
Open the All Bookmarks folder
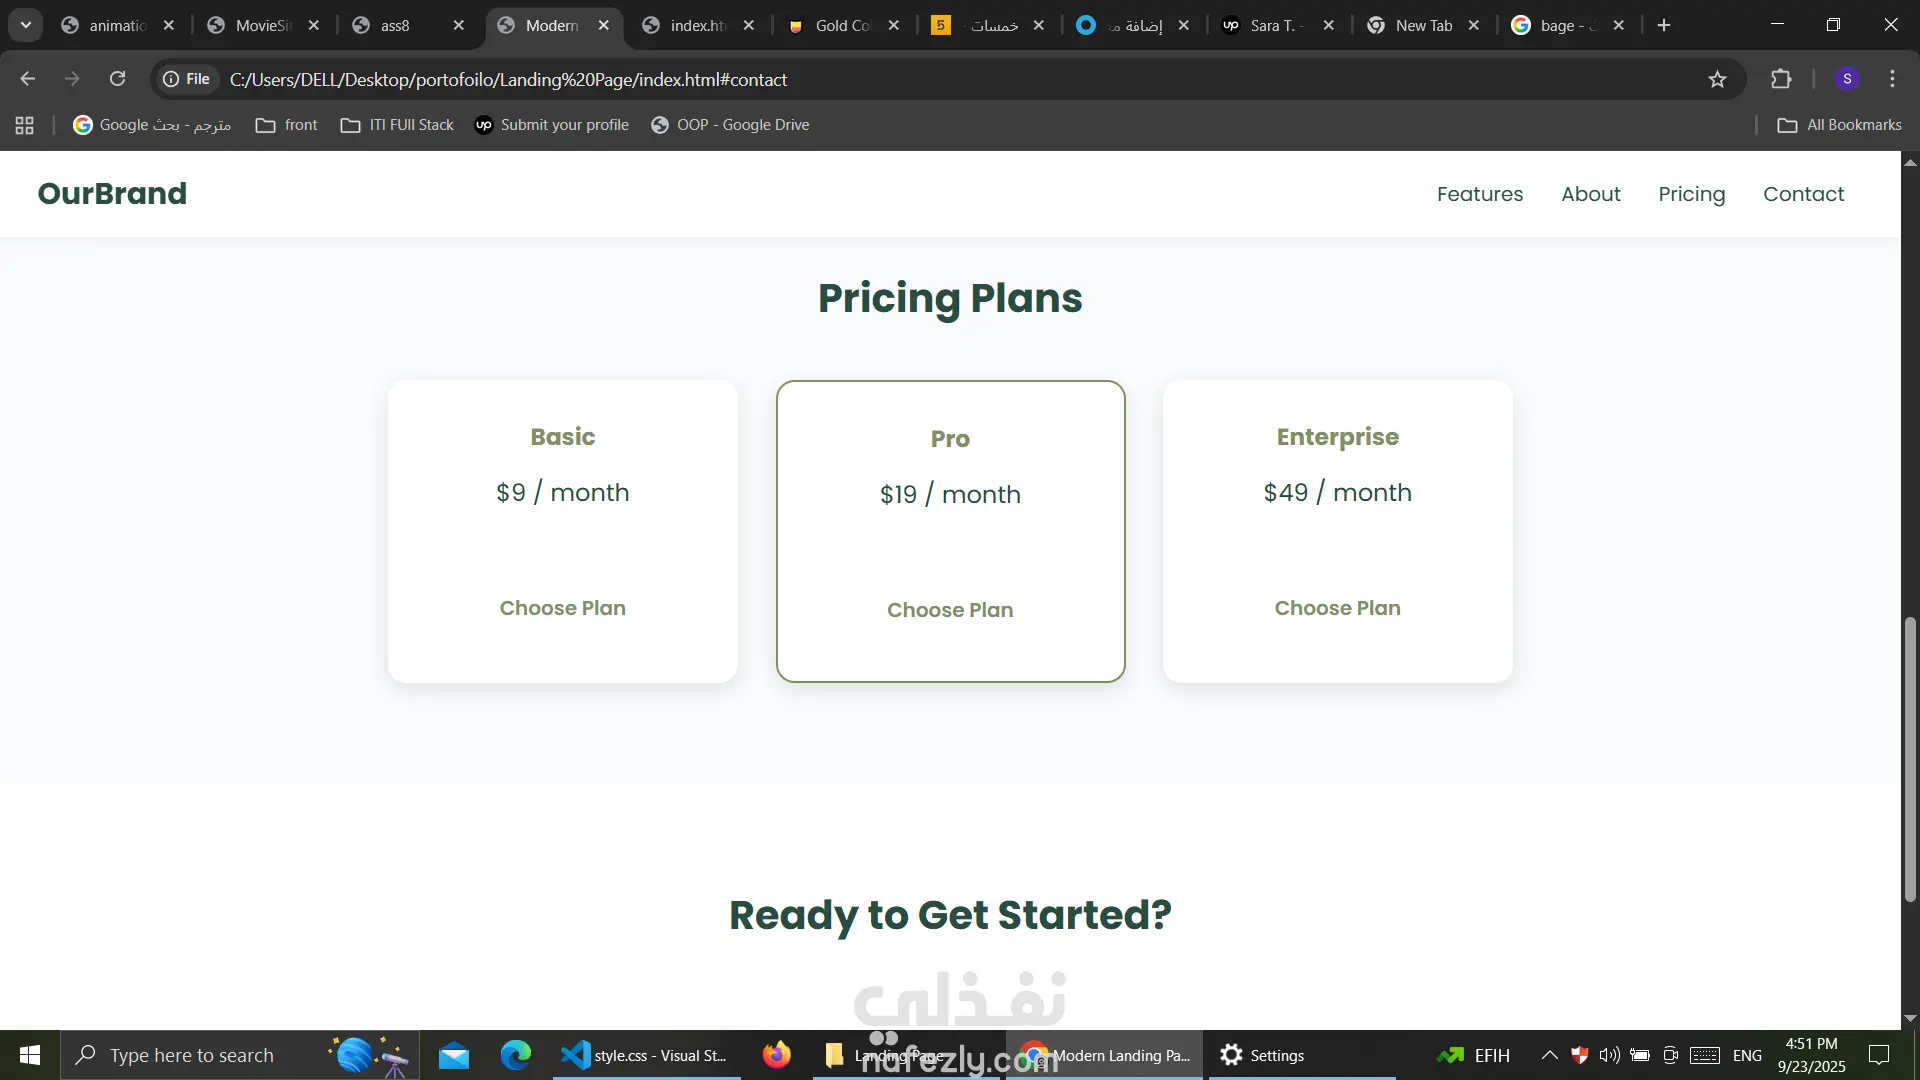pyautogui.click(x=1839, y=125)
